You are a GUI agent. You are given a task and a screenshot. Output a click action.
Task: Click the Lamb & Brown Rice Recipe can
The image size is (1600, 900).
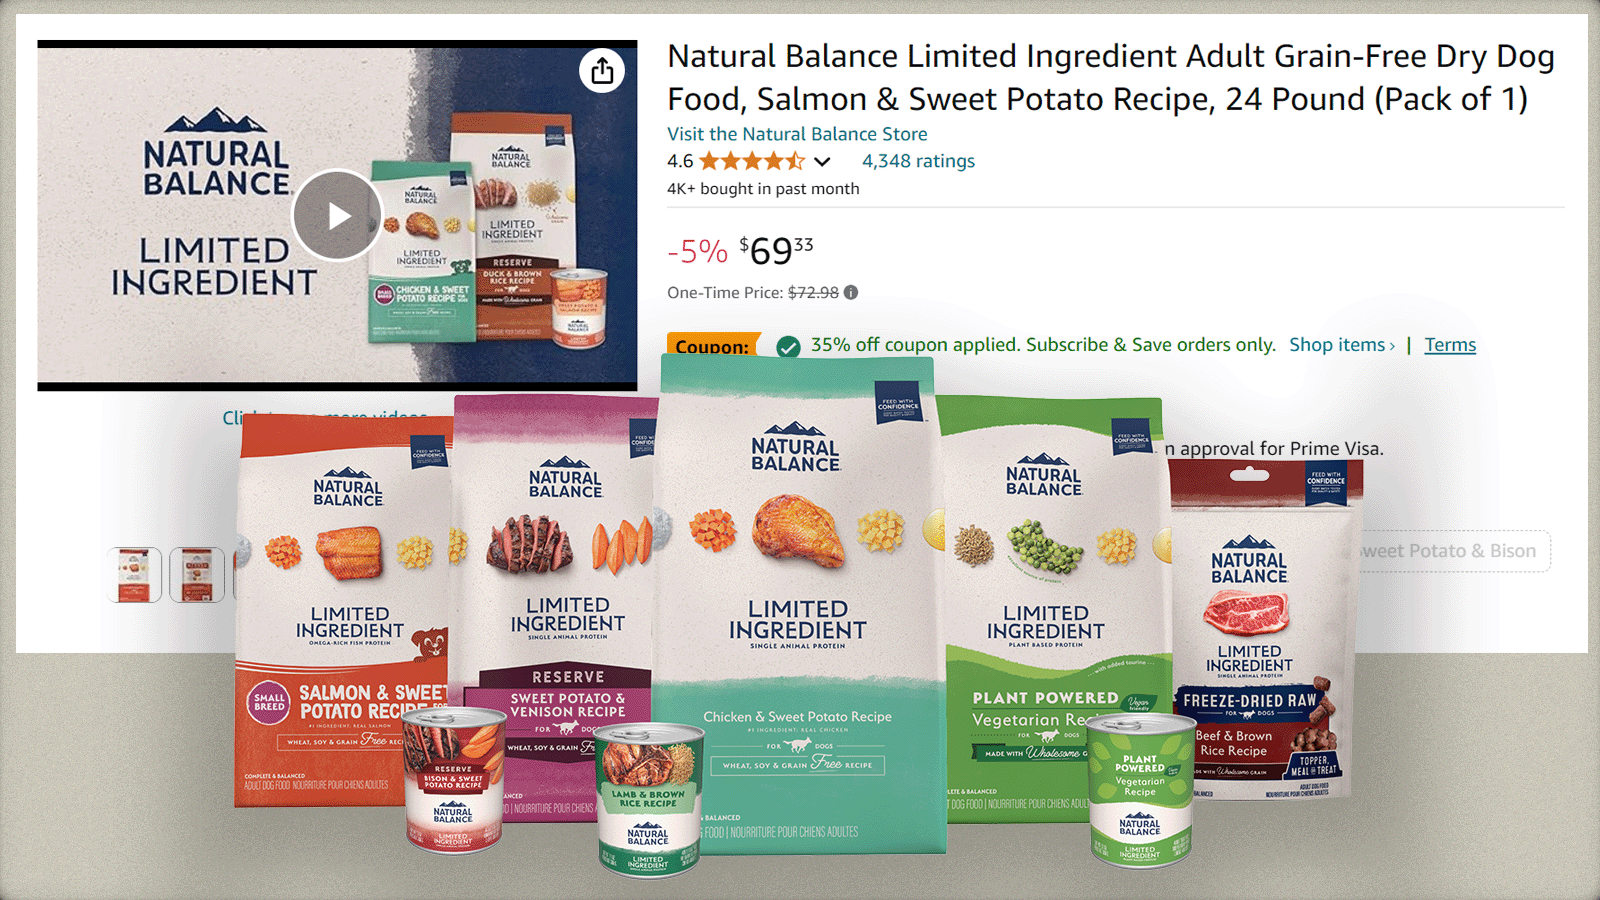[649, 798]
